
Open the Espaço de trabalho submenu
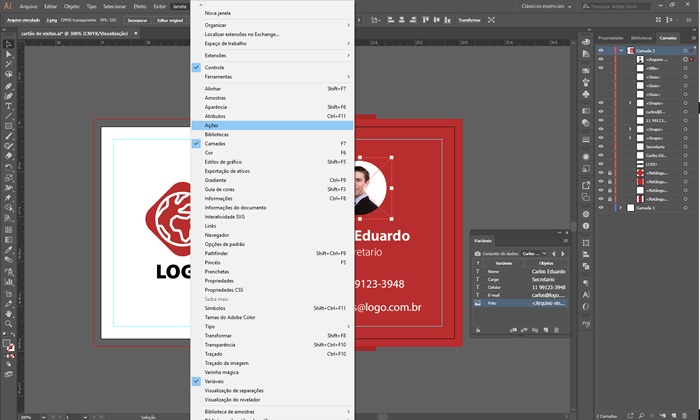[x=272, y=44]
